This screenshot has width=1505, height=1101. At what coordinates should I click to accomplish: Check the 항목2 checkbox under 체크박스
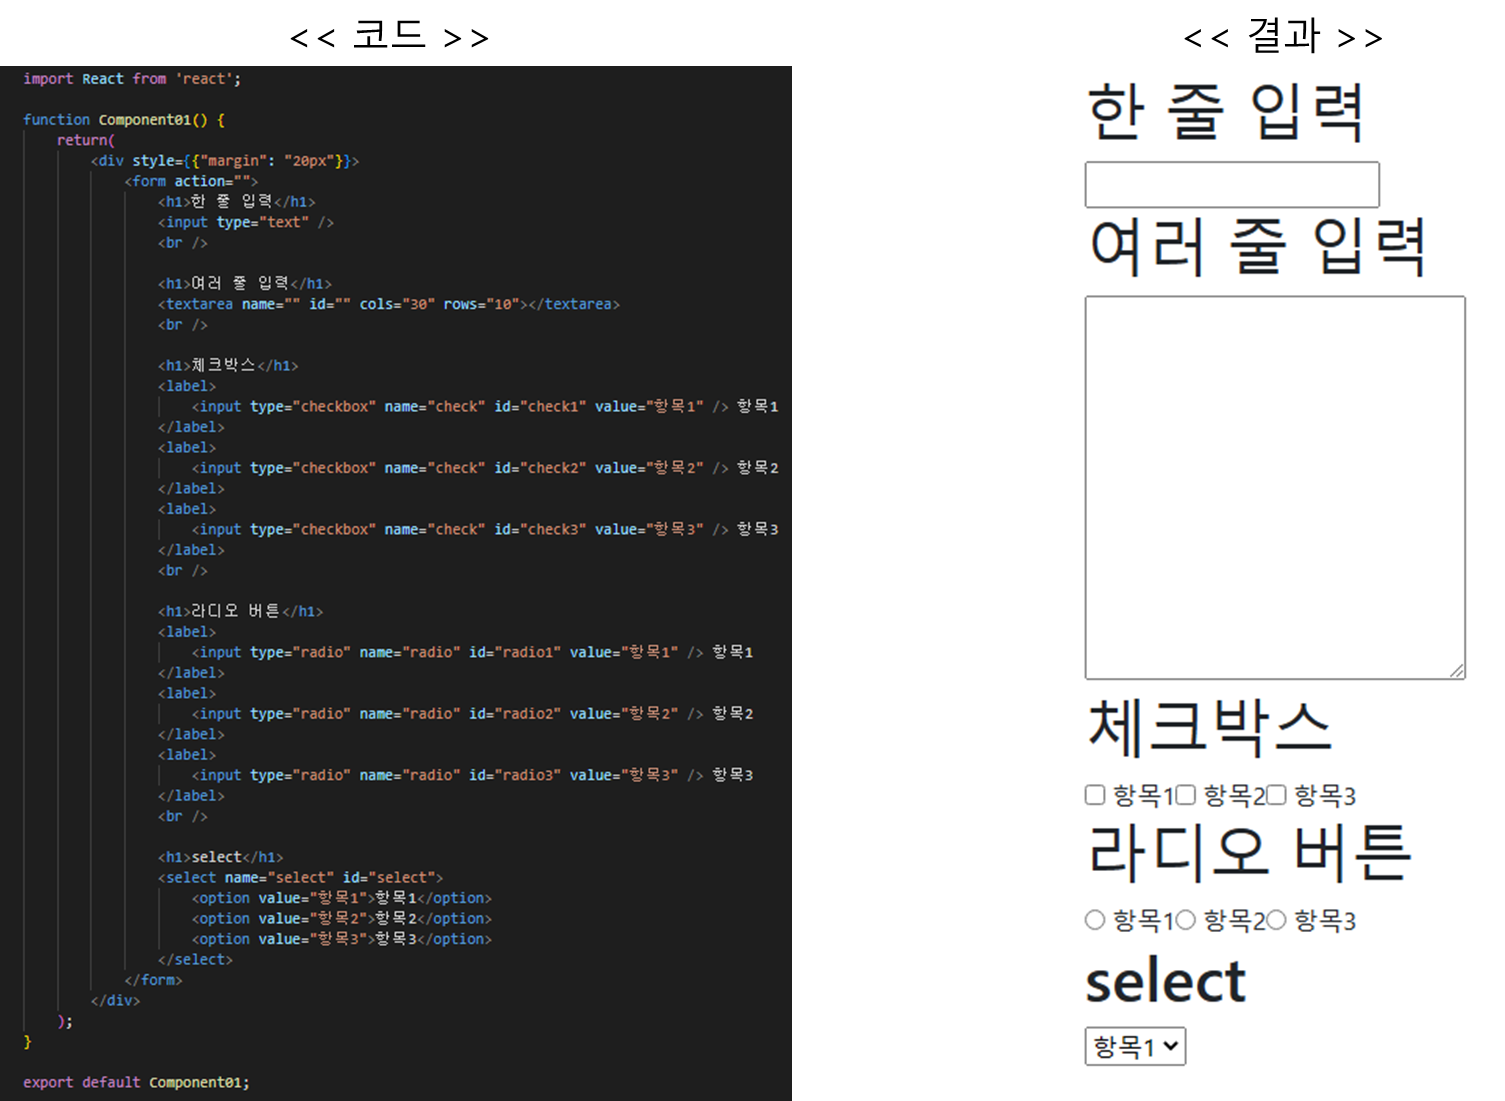(1186, 795)
